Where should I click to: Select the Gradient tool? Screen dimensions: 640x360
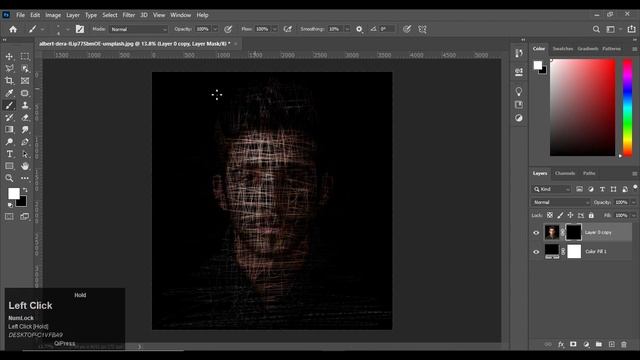tap(9, 129)
